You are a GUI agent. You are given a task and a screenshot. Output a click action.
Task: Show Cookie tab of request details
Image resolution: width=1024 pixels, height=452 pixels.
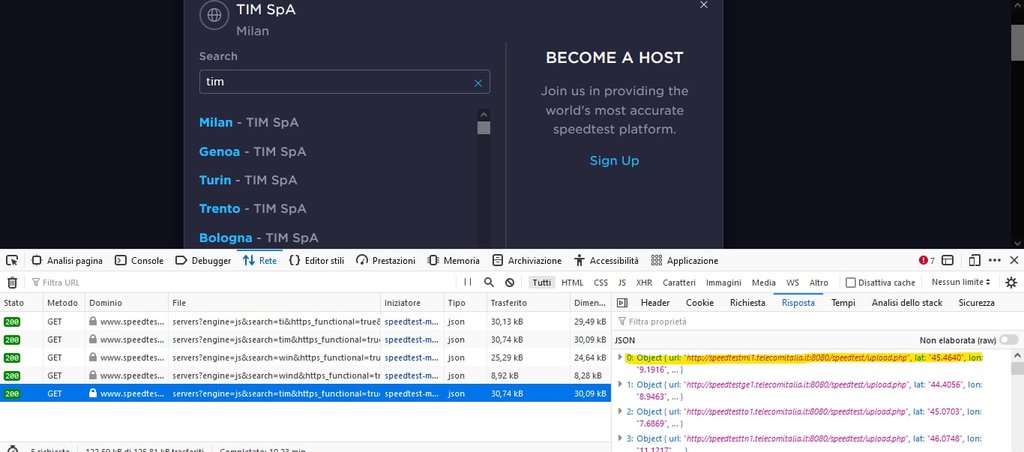pos(699,303)
